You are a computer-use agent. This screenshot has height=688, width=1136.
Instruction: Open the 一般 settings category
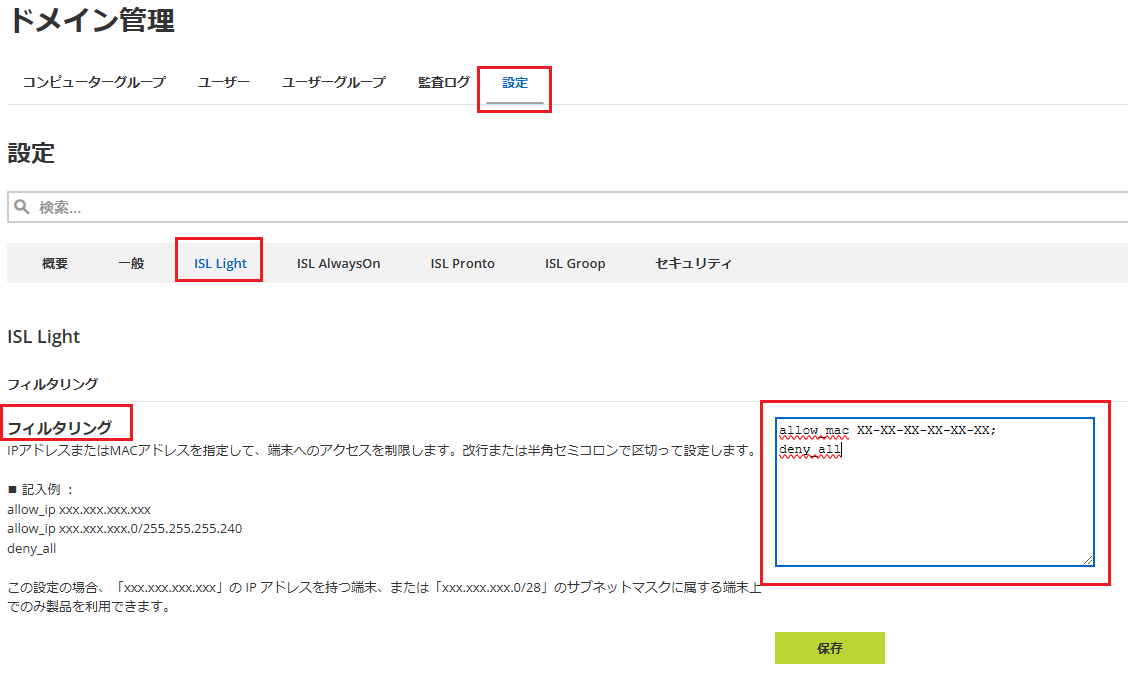tap(131, 264)
